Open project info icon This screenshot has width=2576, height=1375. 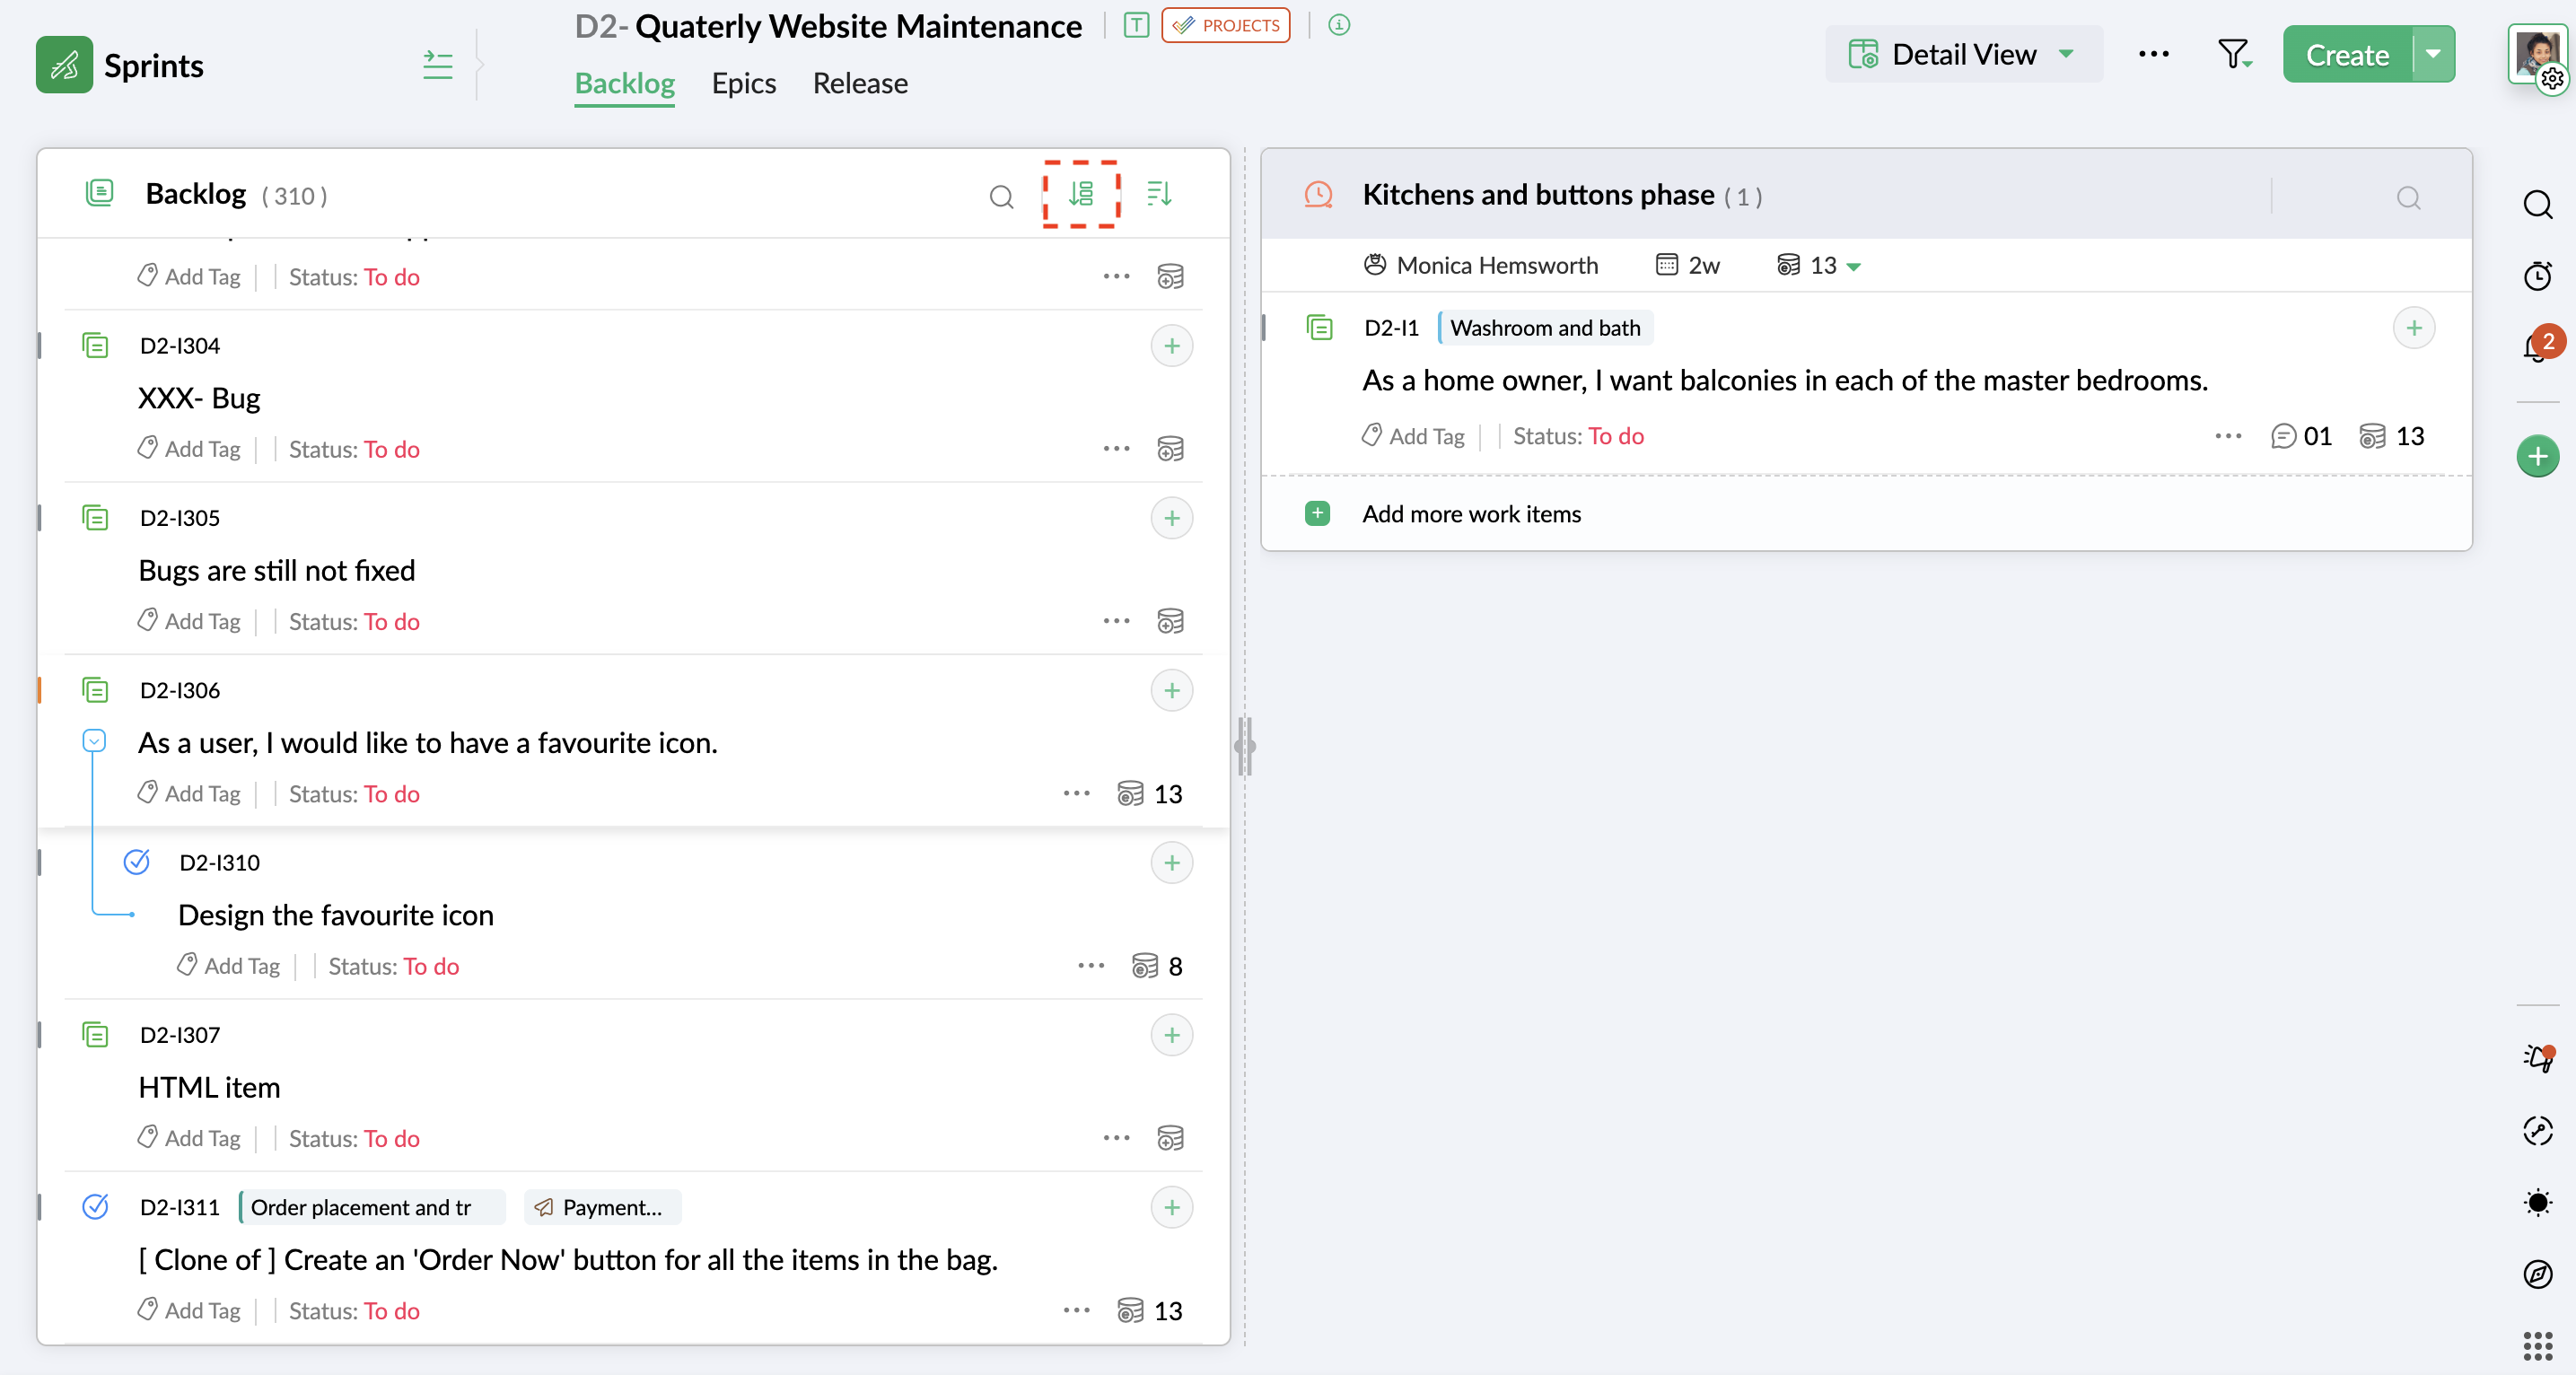[1339, 25]
